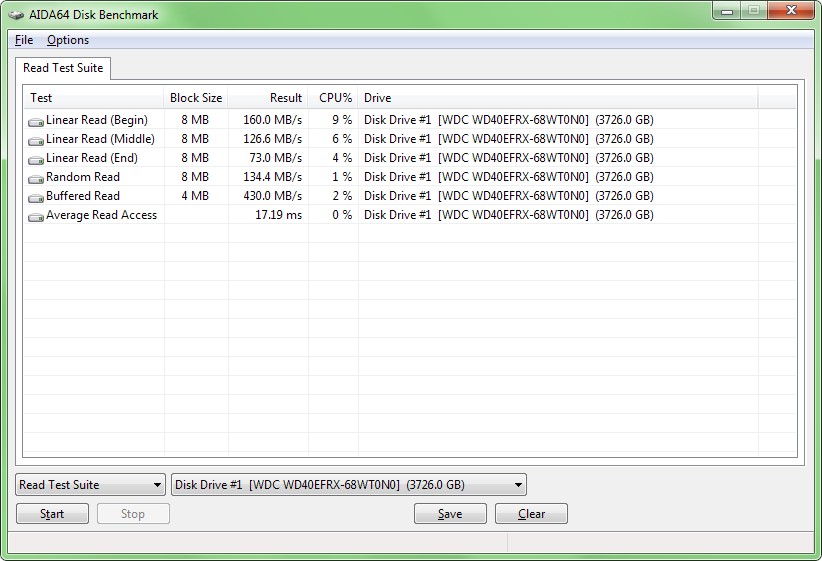822x561 pixels.
Task: Click the 73.0 MB/s result value
Action: pos(276,158)
